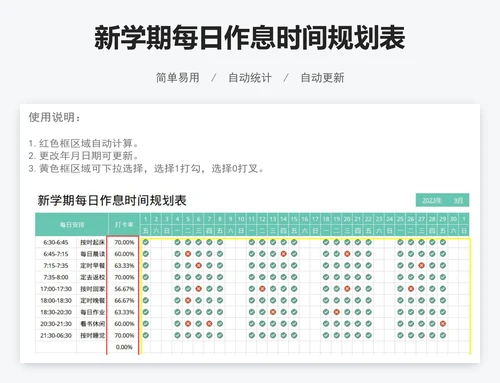Click the red cross for 17:00-17:30 on day 12

tap(262, 289)
